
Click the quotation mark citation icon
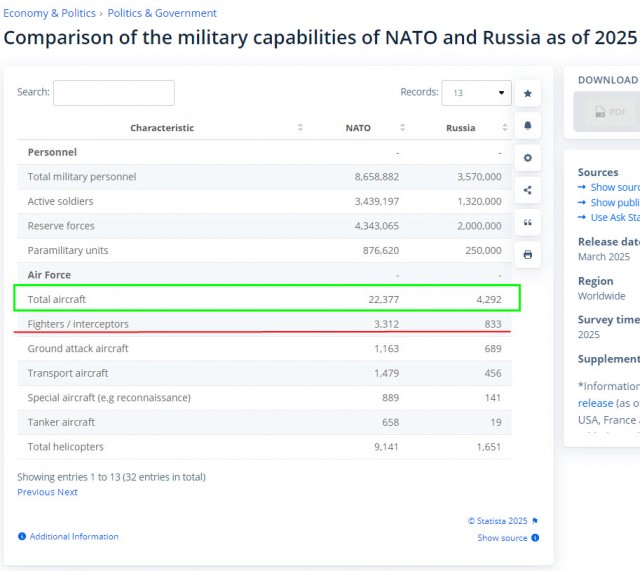(527, 222)
